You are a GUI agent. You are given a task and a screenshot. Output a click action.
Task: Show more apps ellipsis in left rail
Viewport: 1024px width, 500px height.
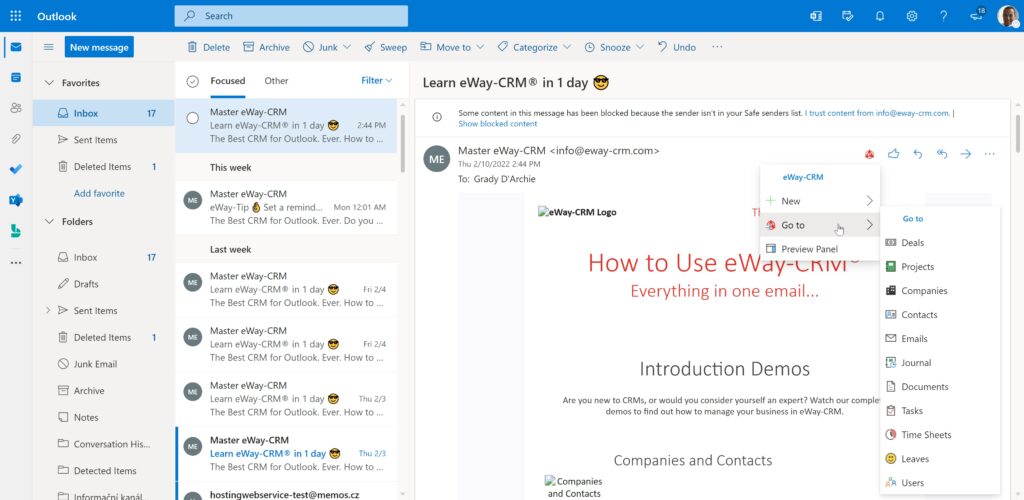(x=16, y=262)
